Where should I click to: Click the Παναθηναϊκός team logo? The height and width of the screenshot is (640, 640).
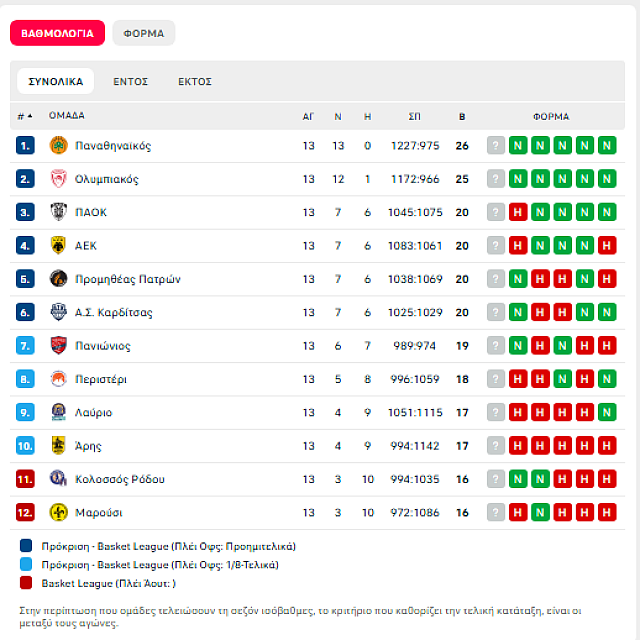coord(58,146)
